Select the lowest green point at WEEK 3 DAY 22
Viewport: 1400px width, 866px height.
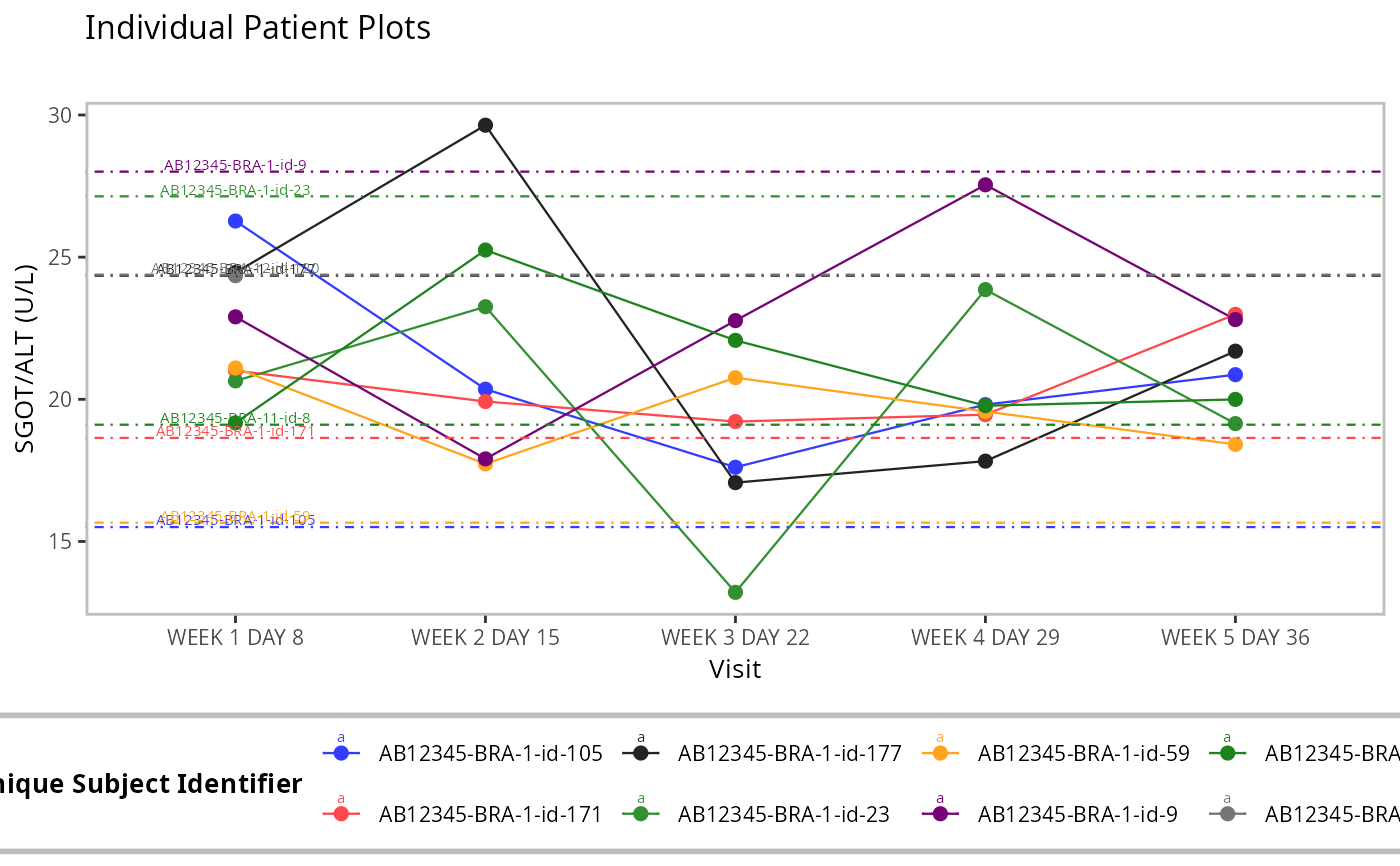click(x=735, y=592)
